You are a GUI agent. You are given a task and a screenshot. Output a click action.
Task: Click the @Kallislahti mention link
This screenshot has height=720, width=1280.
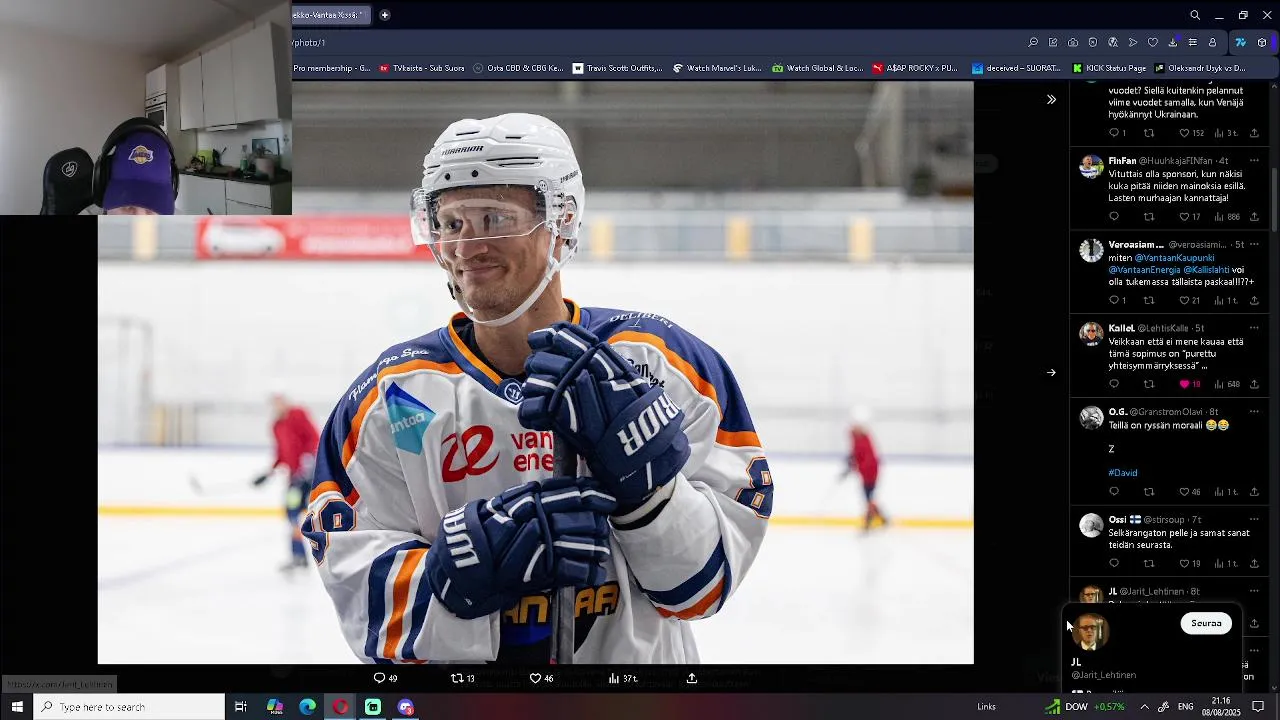click(x=1206, y=270)
